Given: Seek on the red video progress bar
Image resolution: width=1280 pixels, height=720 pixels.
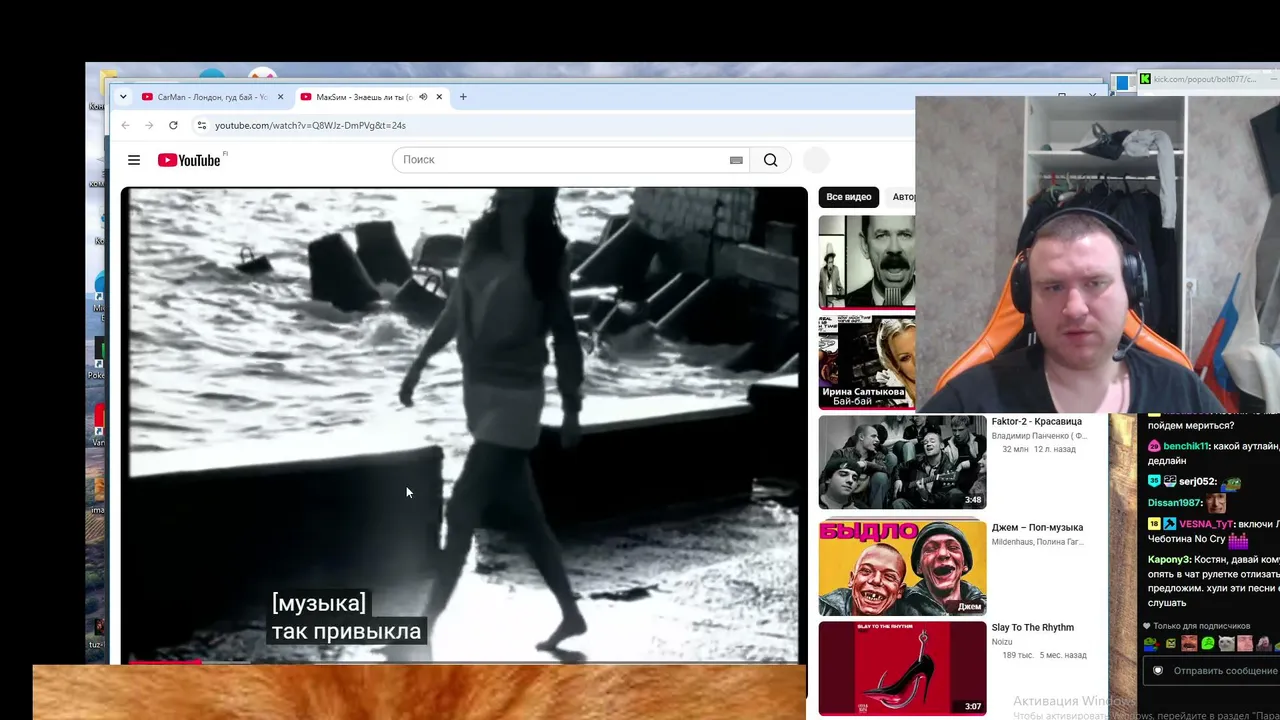Looking at the screenshot, I should 165,661.
